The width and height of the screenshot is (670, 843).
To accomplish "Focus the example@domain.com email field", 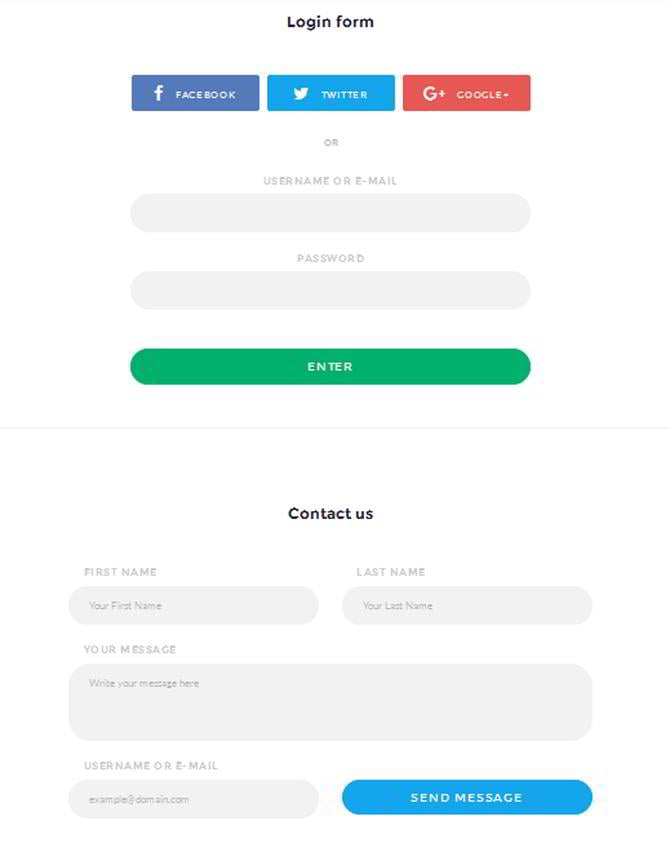I will [194, 799].
